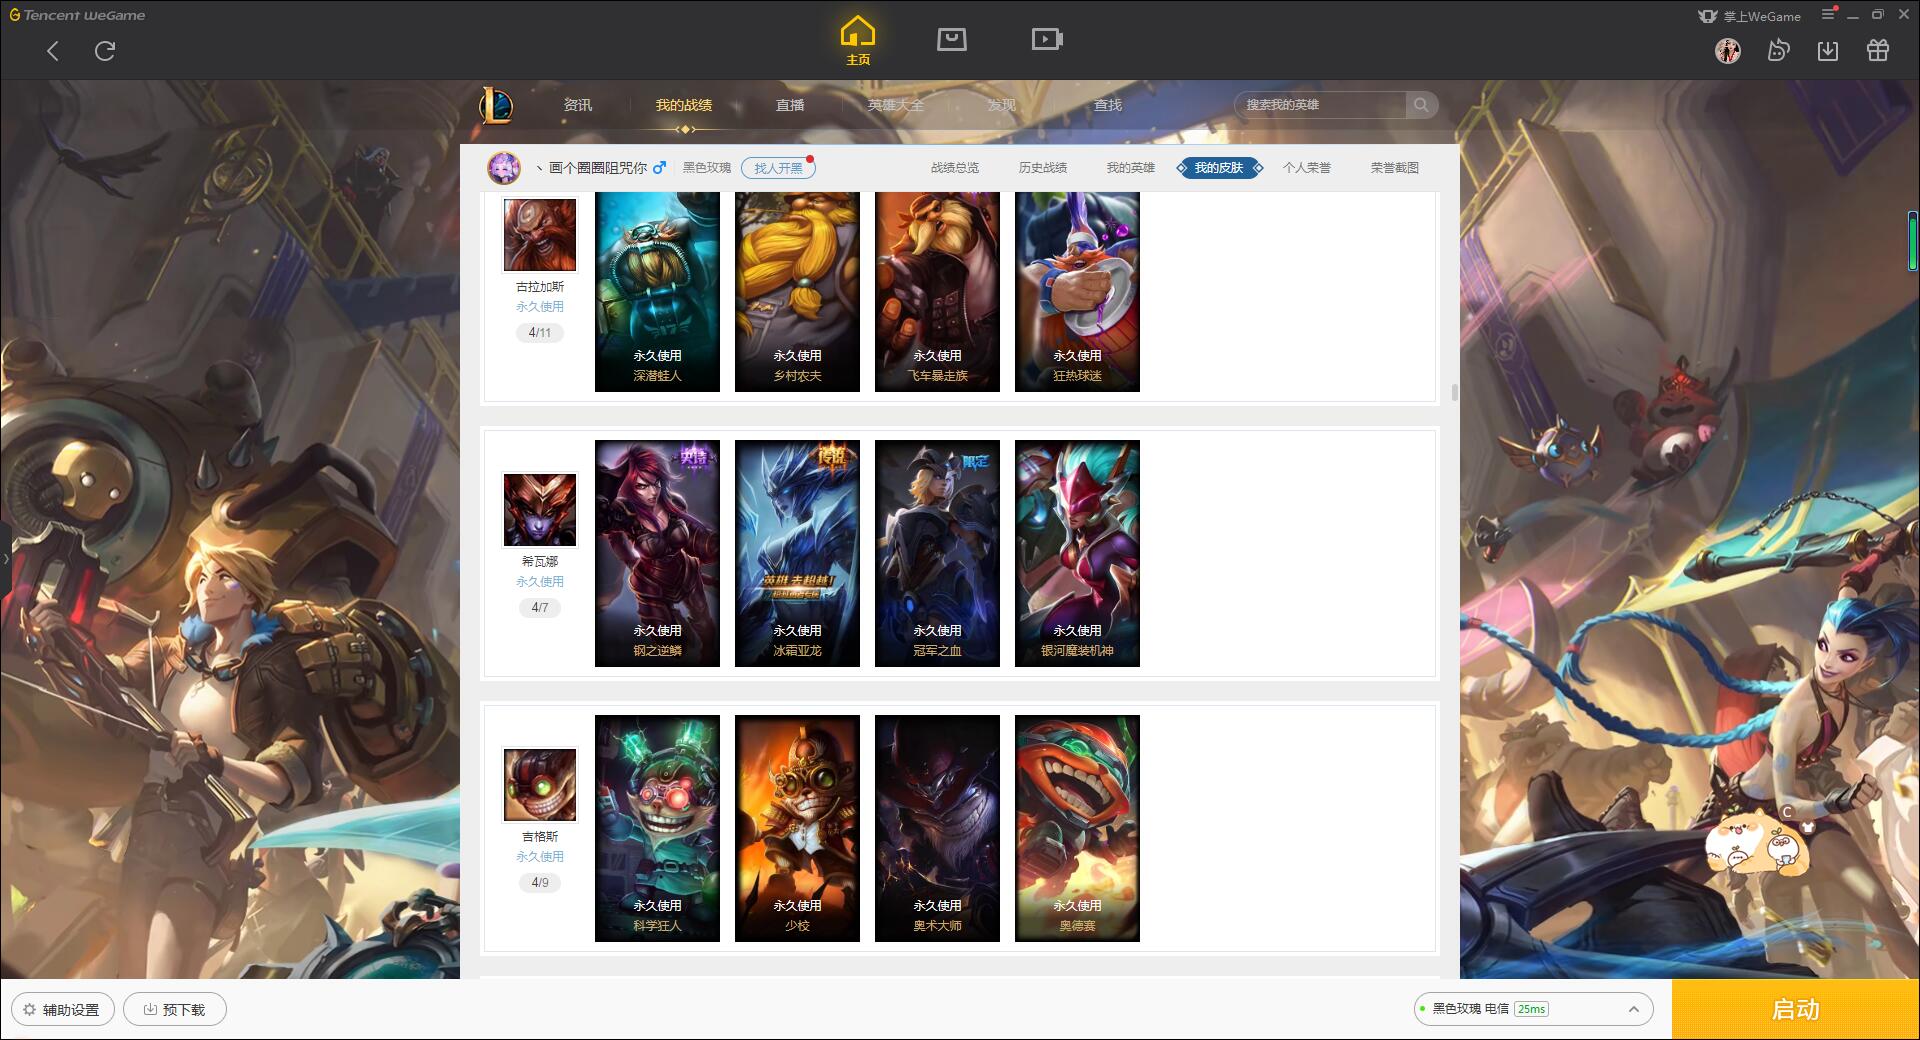Open the 冰霜亚龙 skin card

797,553
